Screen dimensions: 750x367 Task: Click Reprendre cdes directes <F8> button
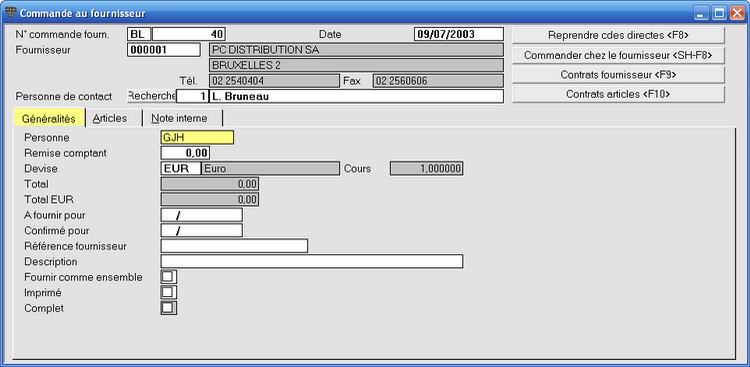coord(618,35)
